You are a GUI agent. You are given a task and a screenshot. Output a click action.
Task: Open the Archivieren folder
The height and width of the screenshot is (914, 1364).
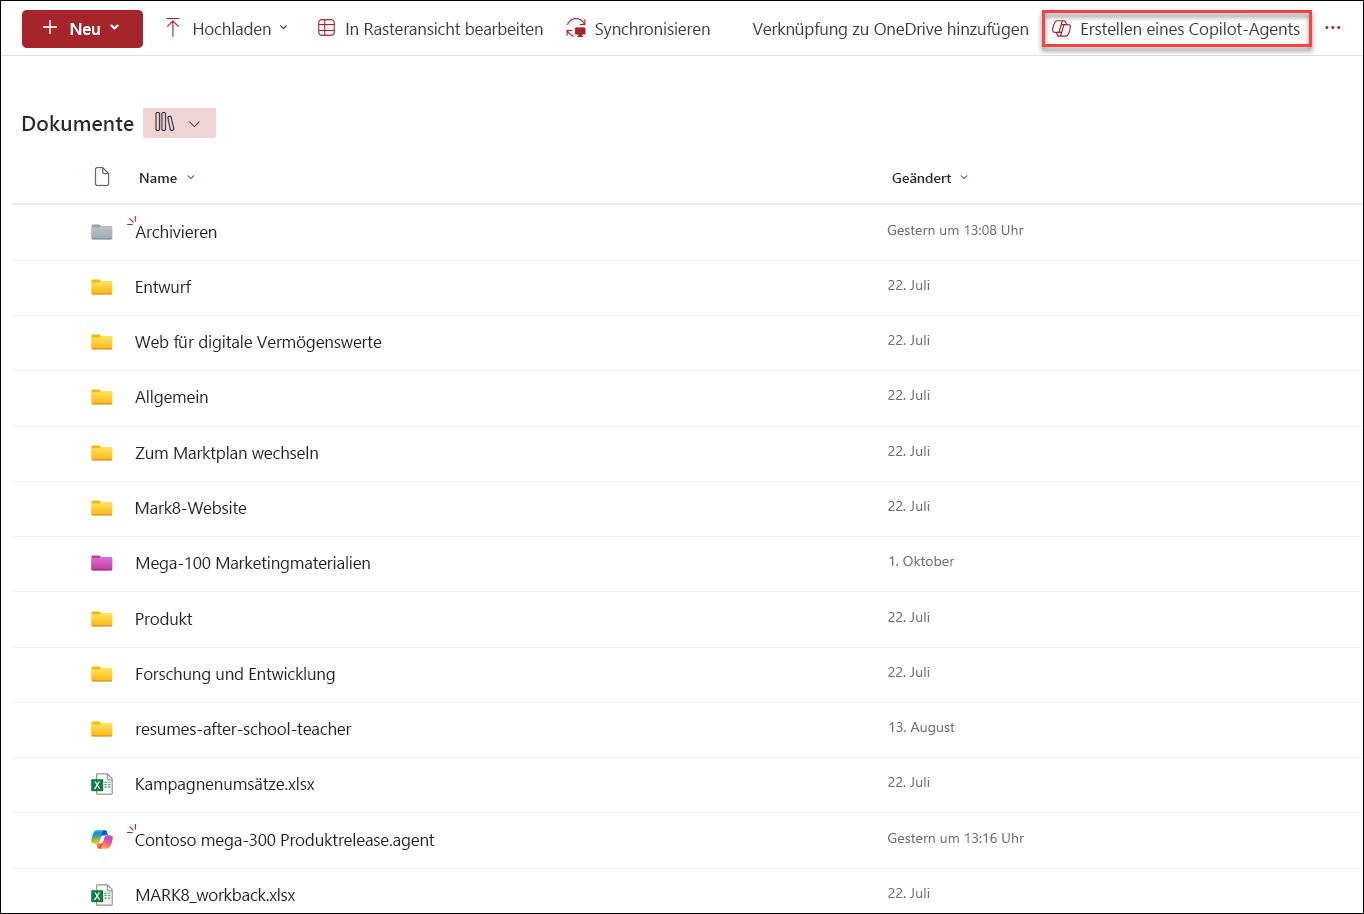[x=176, y=232]
